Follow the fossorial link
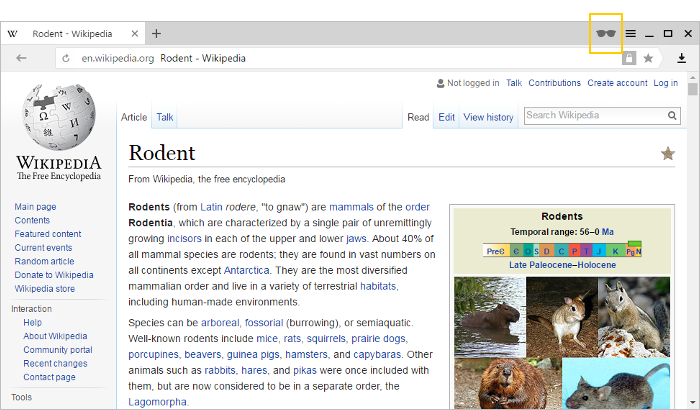This screenshot has width=700, height=410. click(264, 322)
